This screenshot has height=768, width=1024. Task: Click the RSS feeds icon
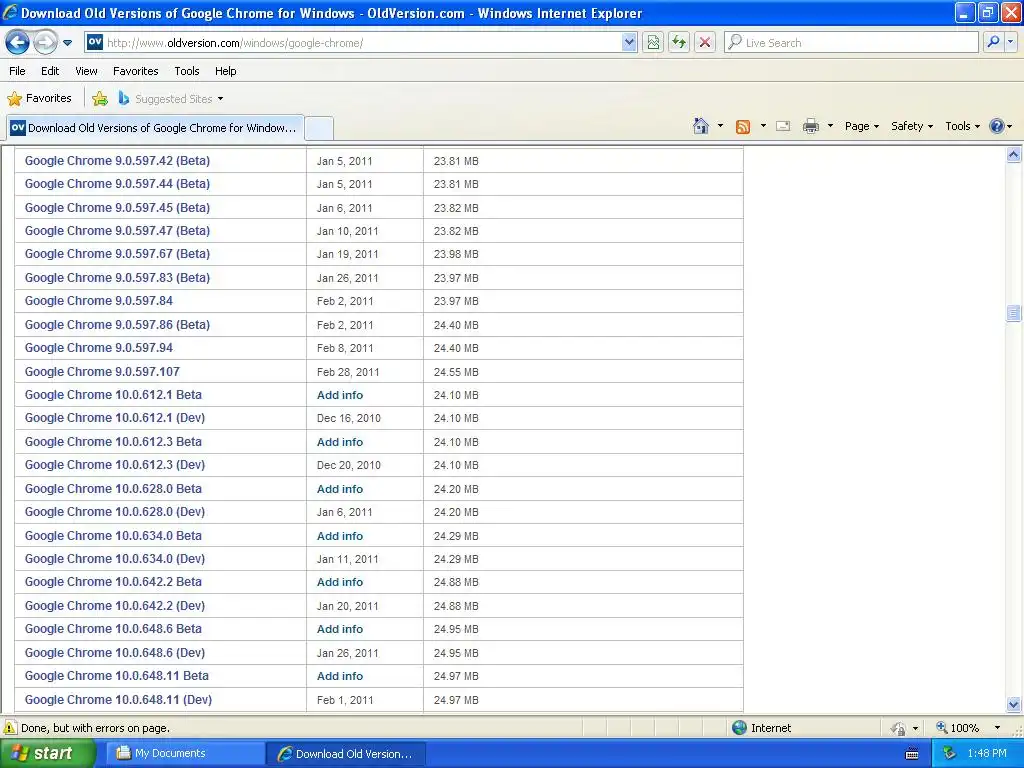coord(743,127)
